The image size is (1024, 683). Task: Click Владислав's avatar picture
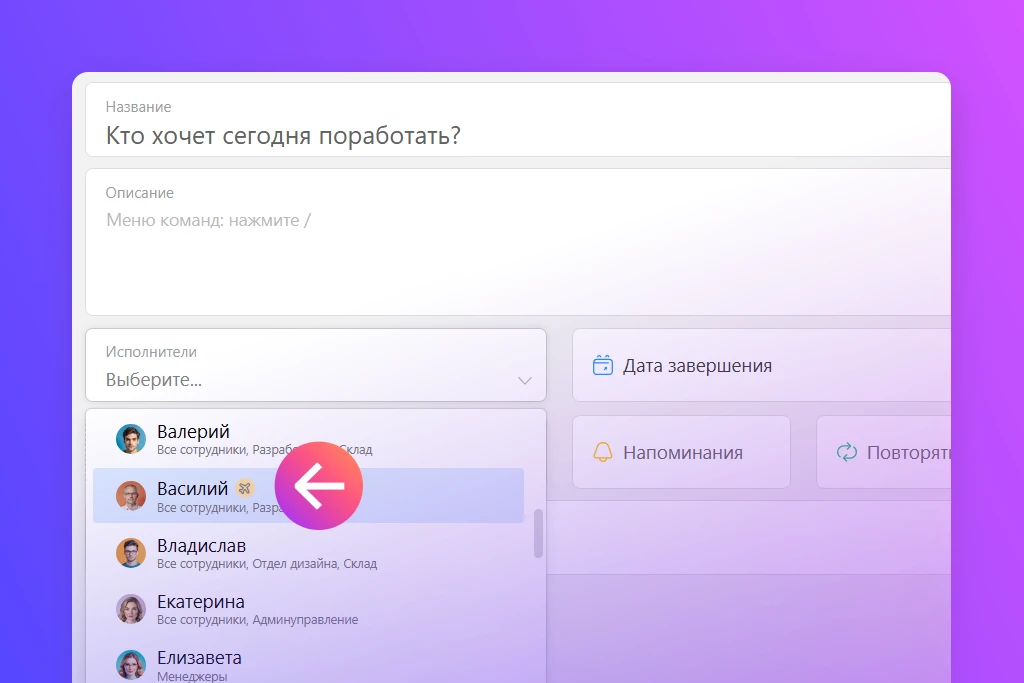click(x=131, y=553)
